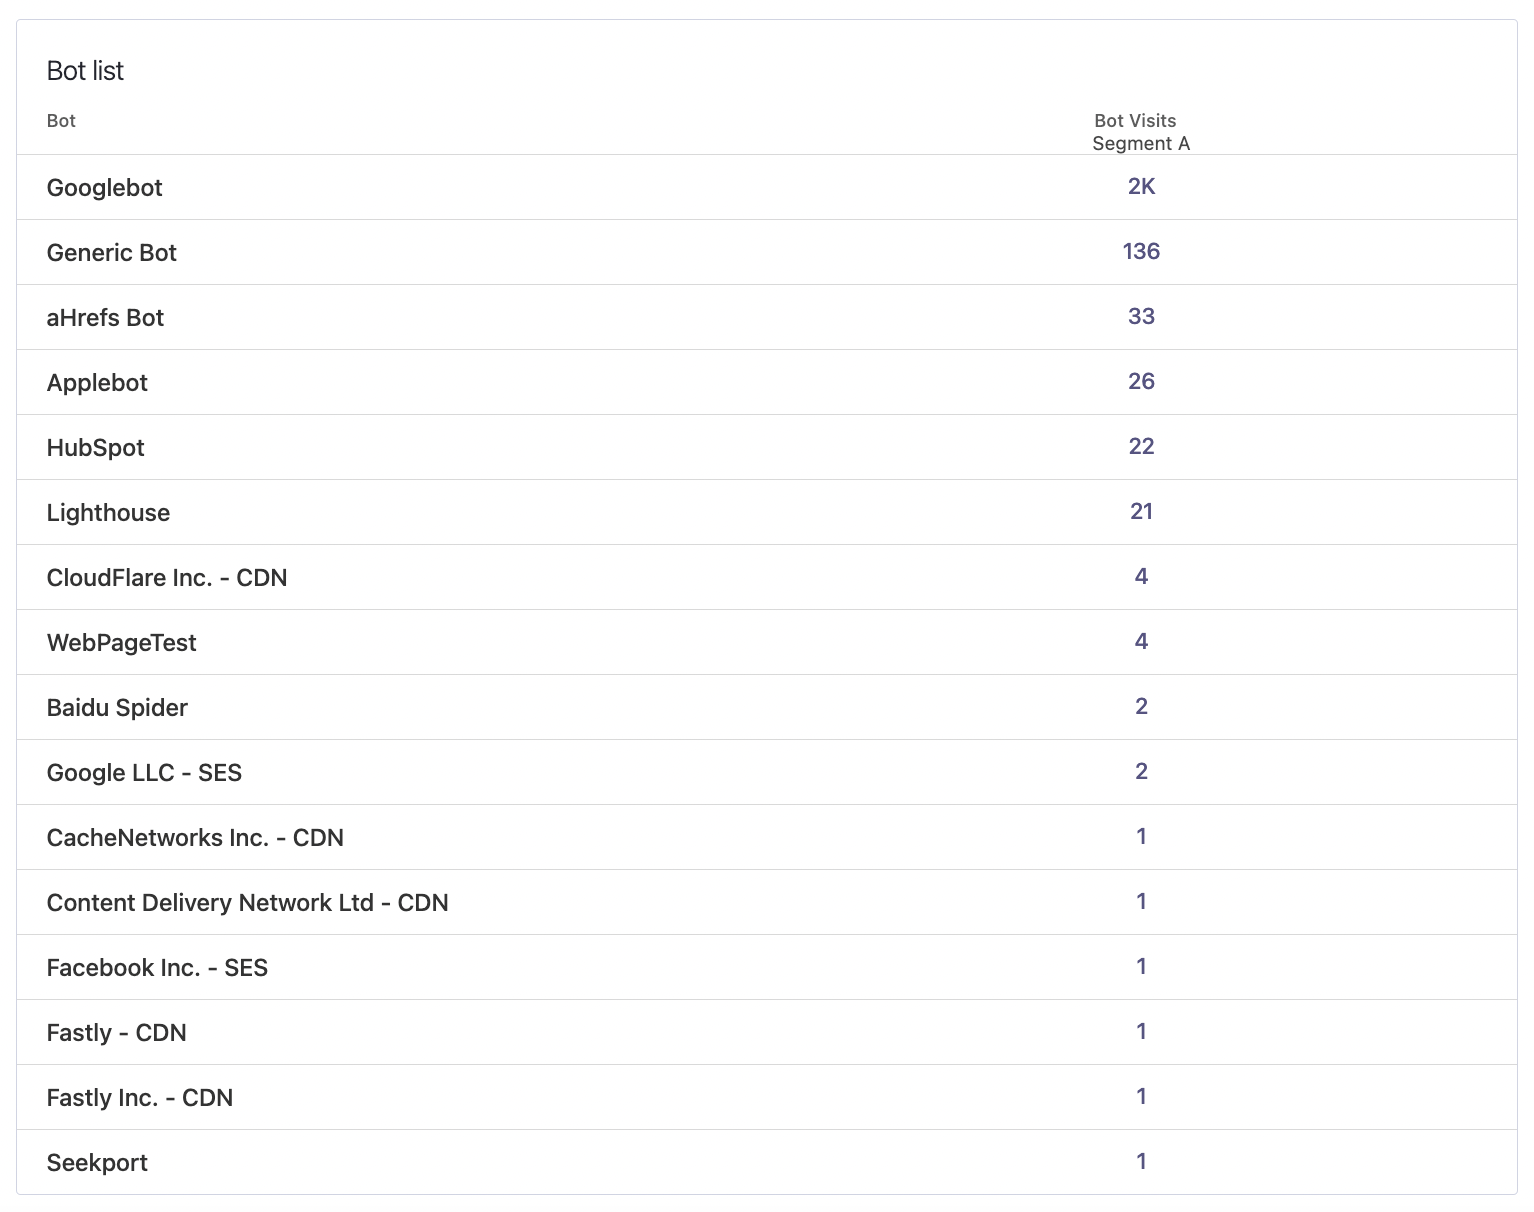Open Googlebot's visit count link
The height and width of the screenshot is (1212, 1534).
pyautogui.click(x=1141, y=186)
